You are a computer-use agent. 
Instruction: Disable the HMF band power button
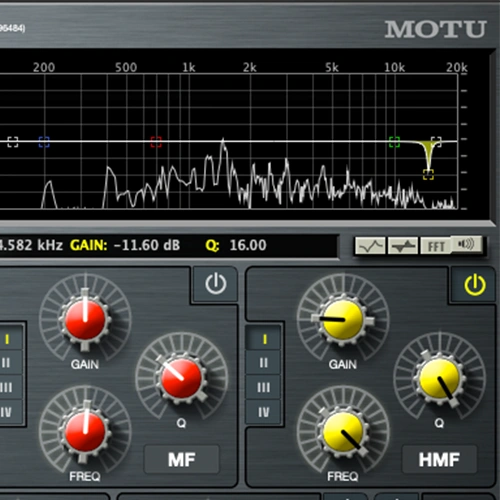pos(475,285)
